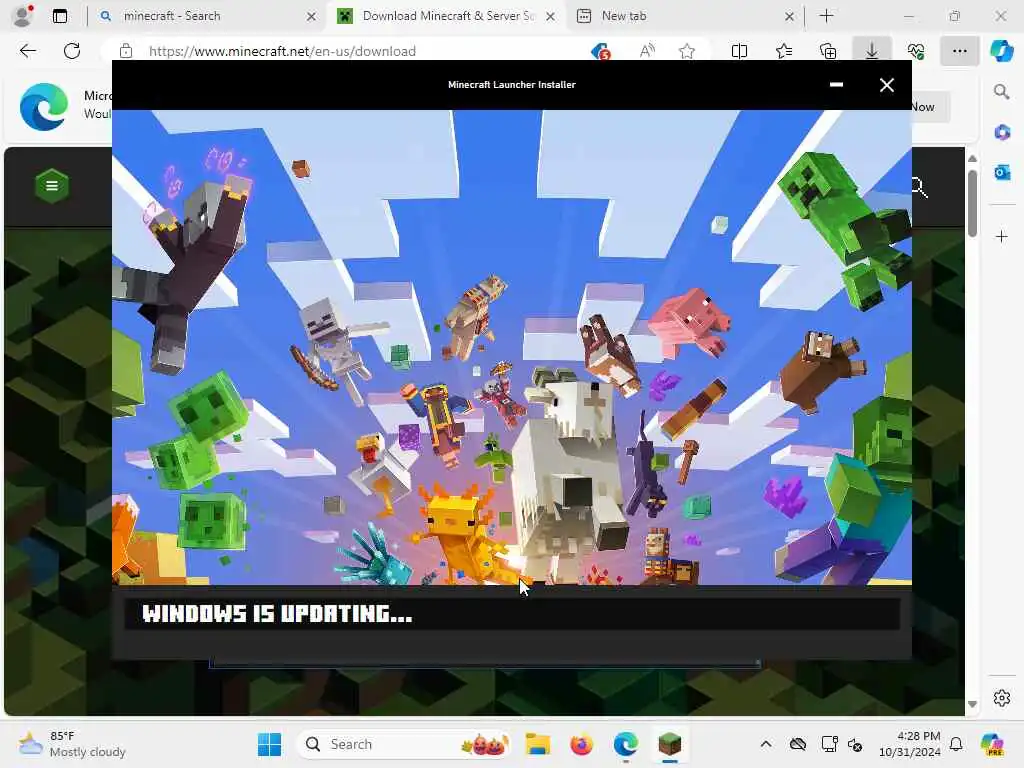1024x768 pixels.
Task: Refresh the Minecraft download page
Action: (x=72, y=51)
